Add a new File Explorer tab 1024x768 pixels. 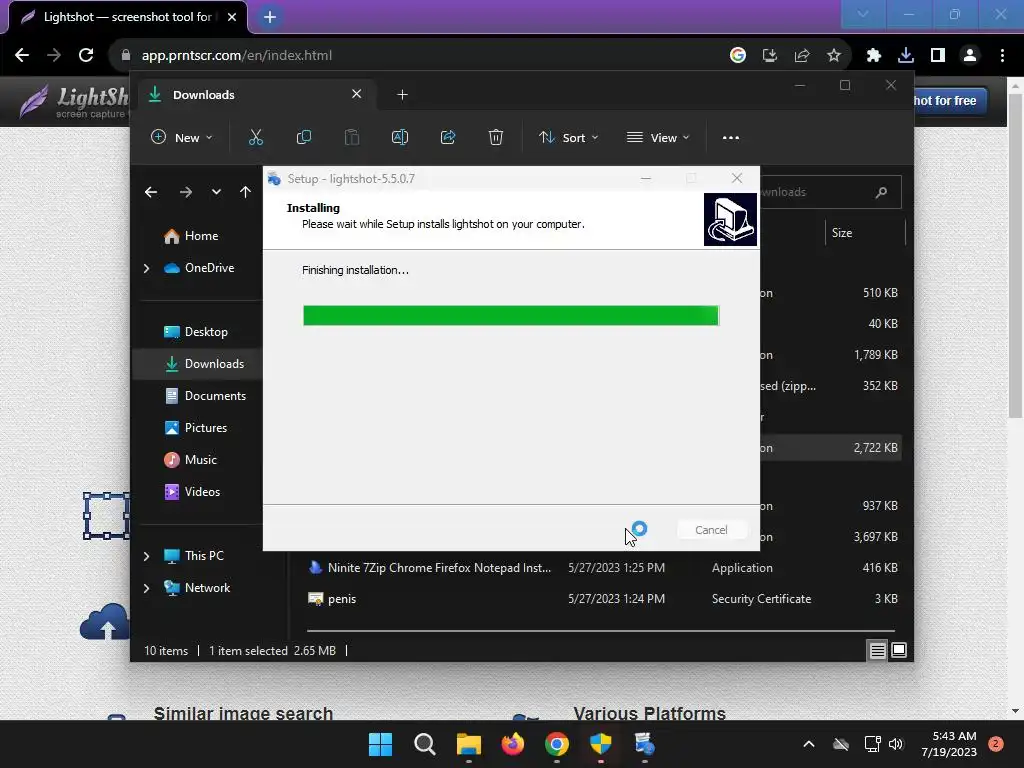coord(402,95)
